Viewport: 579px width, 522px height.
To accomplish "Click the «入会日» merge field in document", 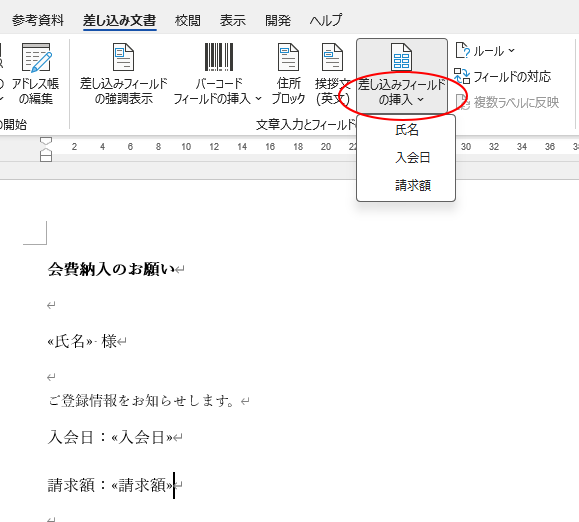I will tap(142, 437).
